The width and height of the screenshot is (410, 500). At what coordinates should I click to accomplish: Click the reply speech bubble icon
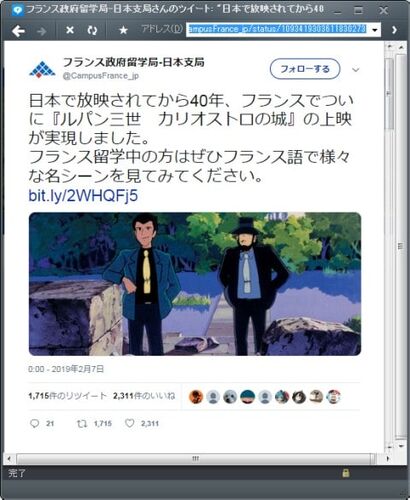pyautogui.click(x=34, y=423)
